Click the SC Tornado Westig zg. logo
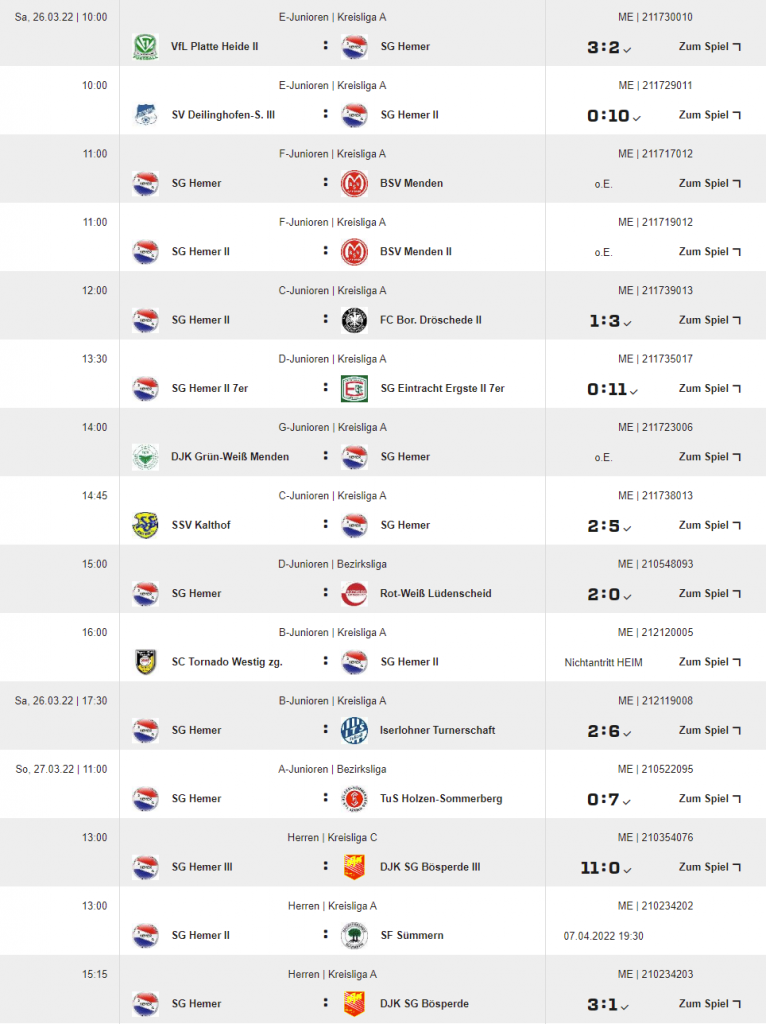This screenshot has height=1024, width=766. [145, 662]
